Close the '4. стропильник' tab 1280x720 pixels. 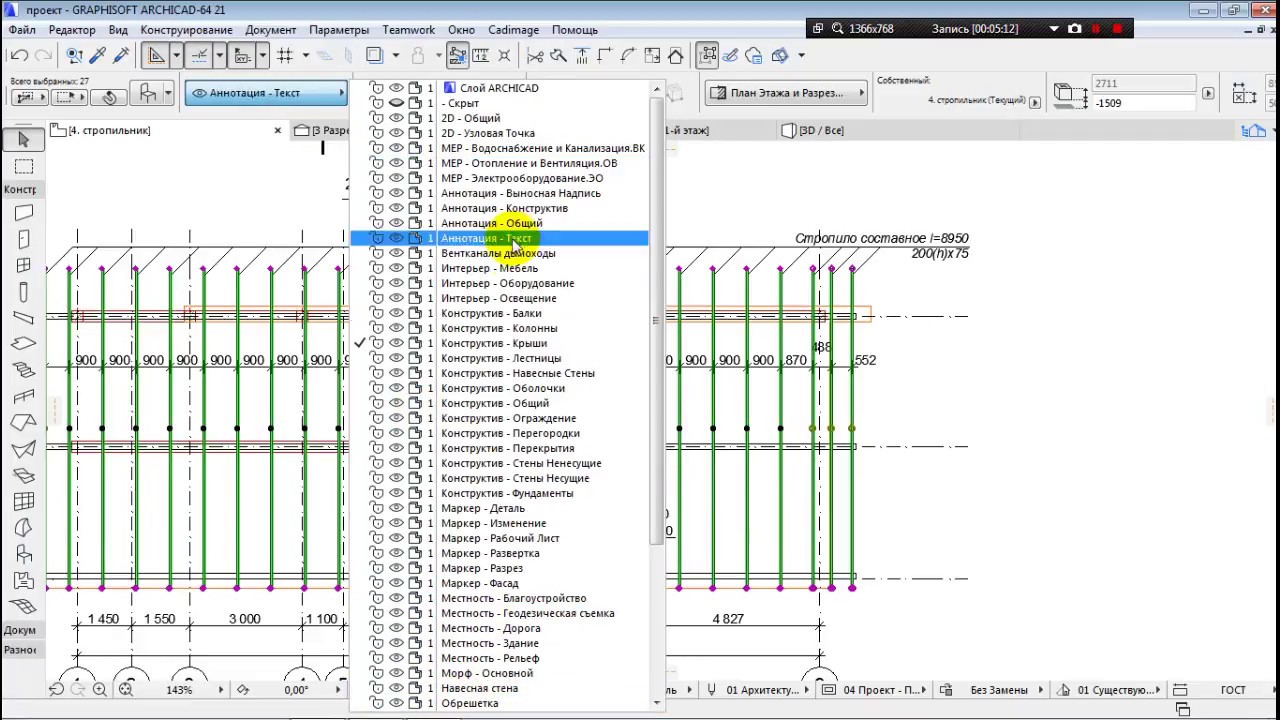pos(278,131)
